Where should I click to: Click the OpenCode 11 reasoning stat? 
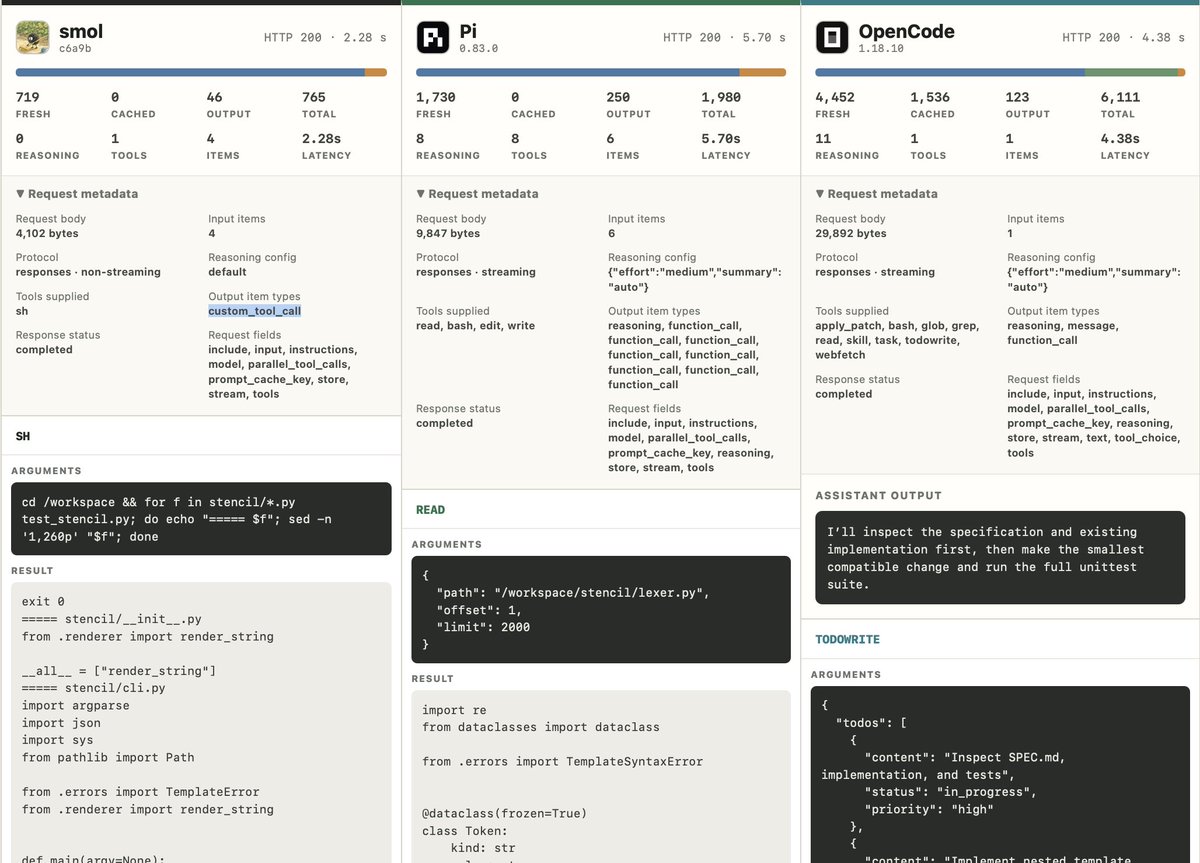point(847,146)
